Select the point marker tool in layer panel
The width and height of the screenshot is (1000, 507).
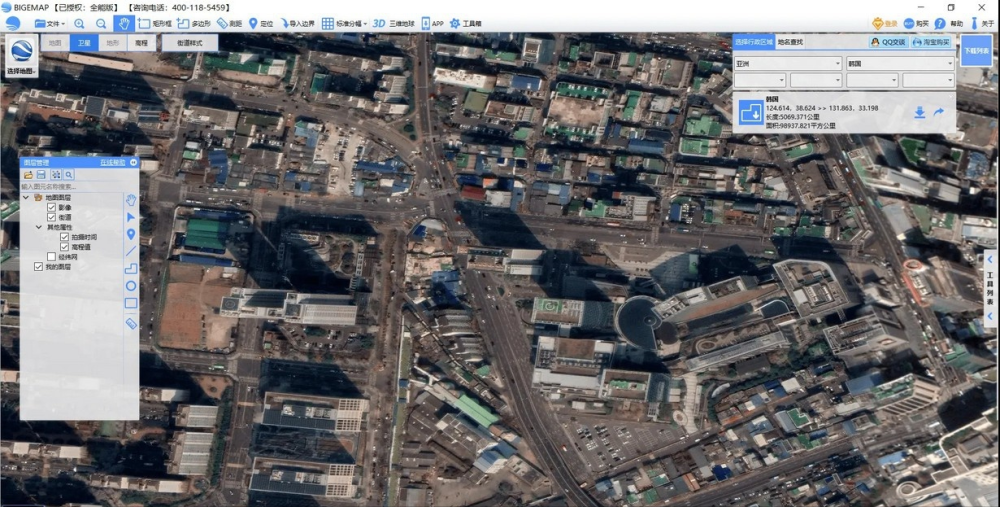[x=131, y=234]
